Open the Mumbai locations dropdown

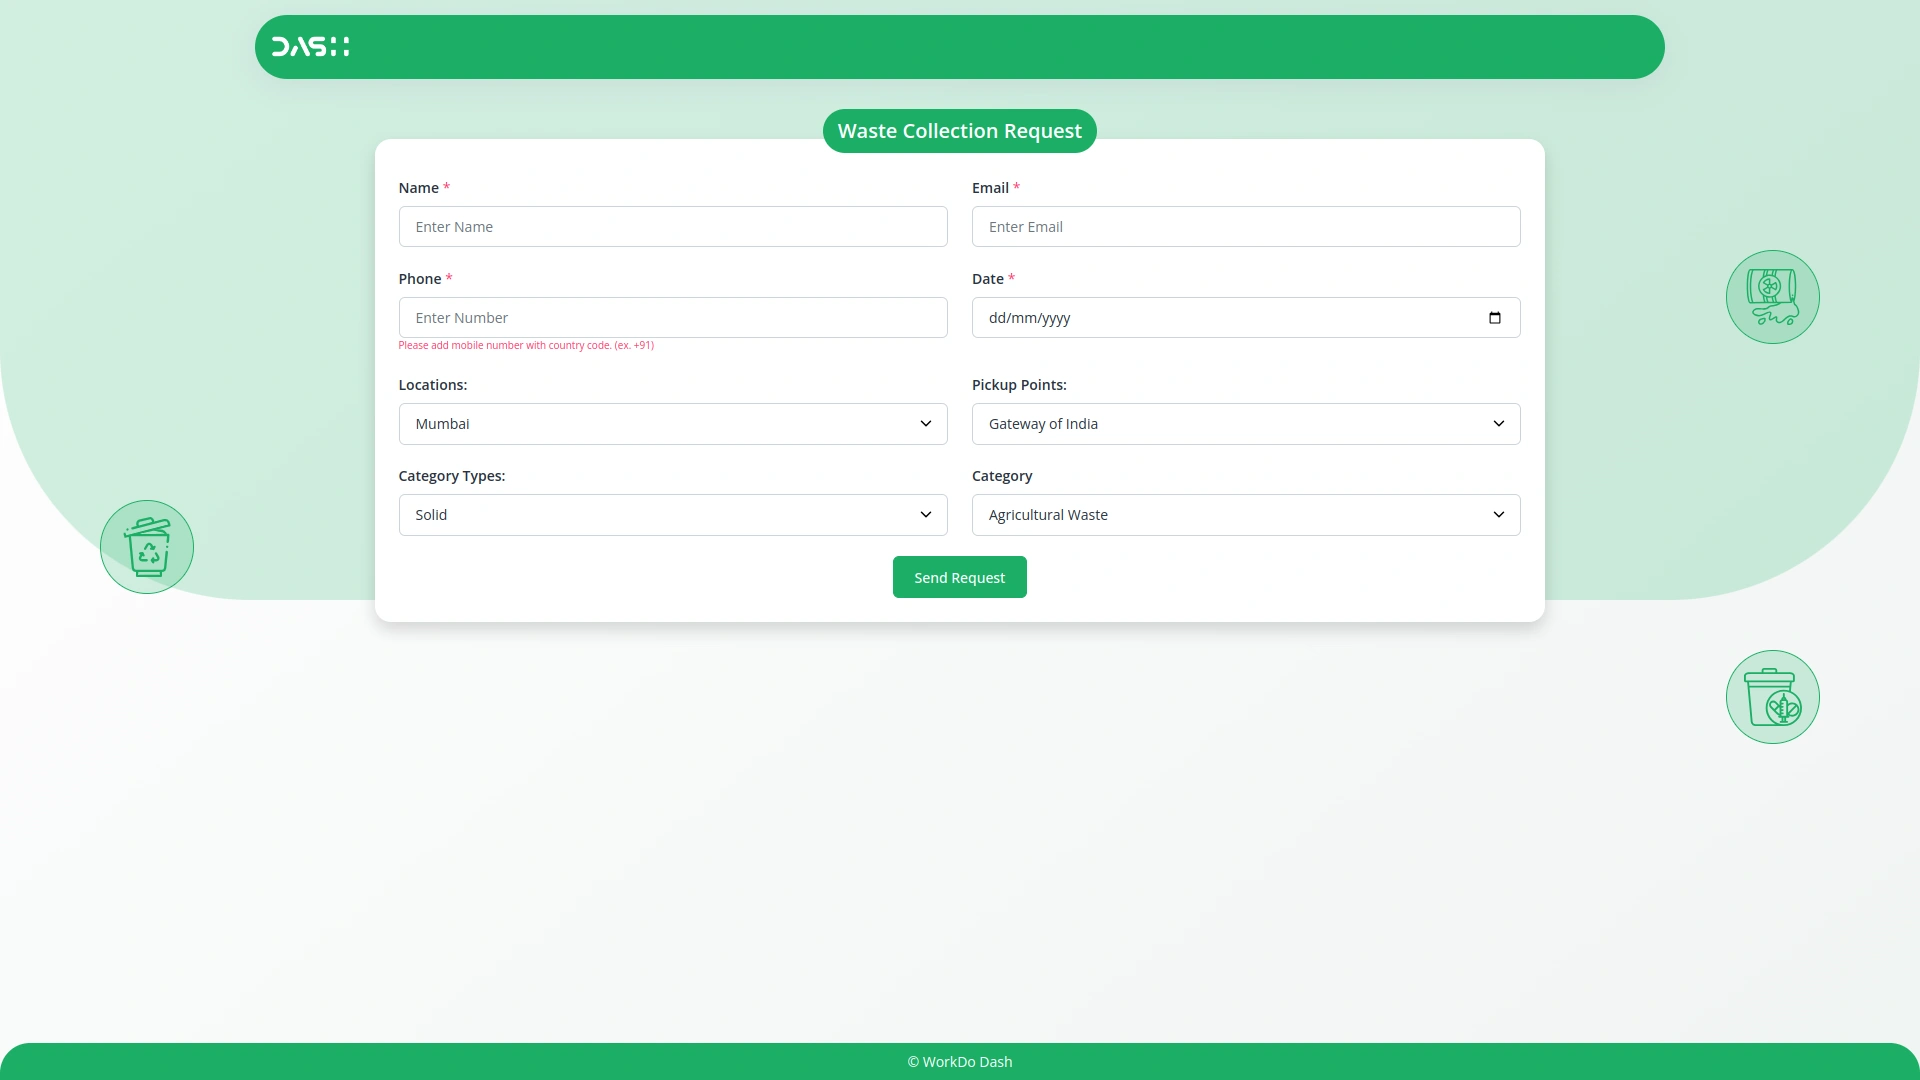coord(660,424)
